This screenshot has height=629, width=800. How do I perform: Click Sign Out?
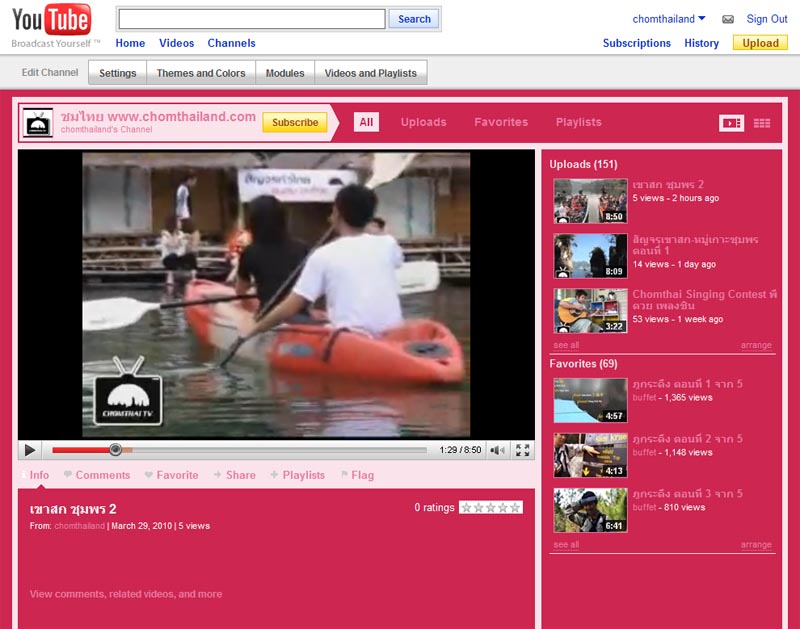(767, 19)
